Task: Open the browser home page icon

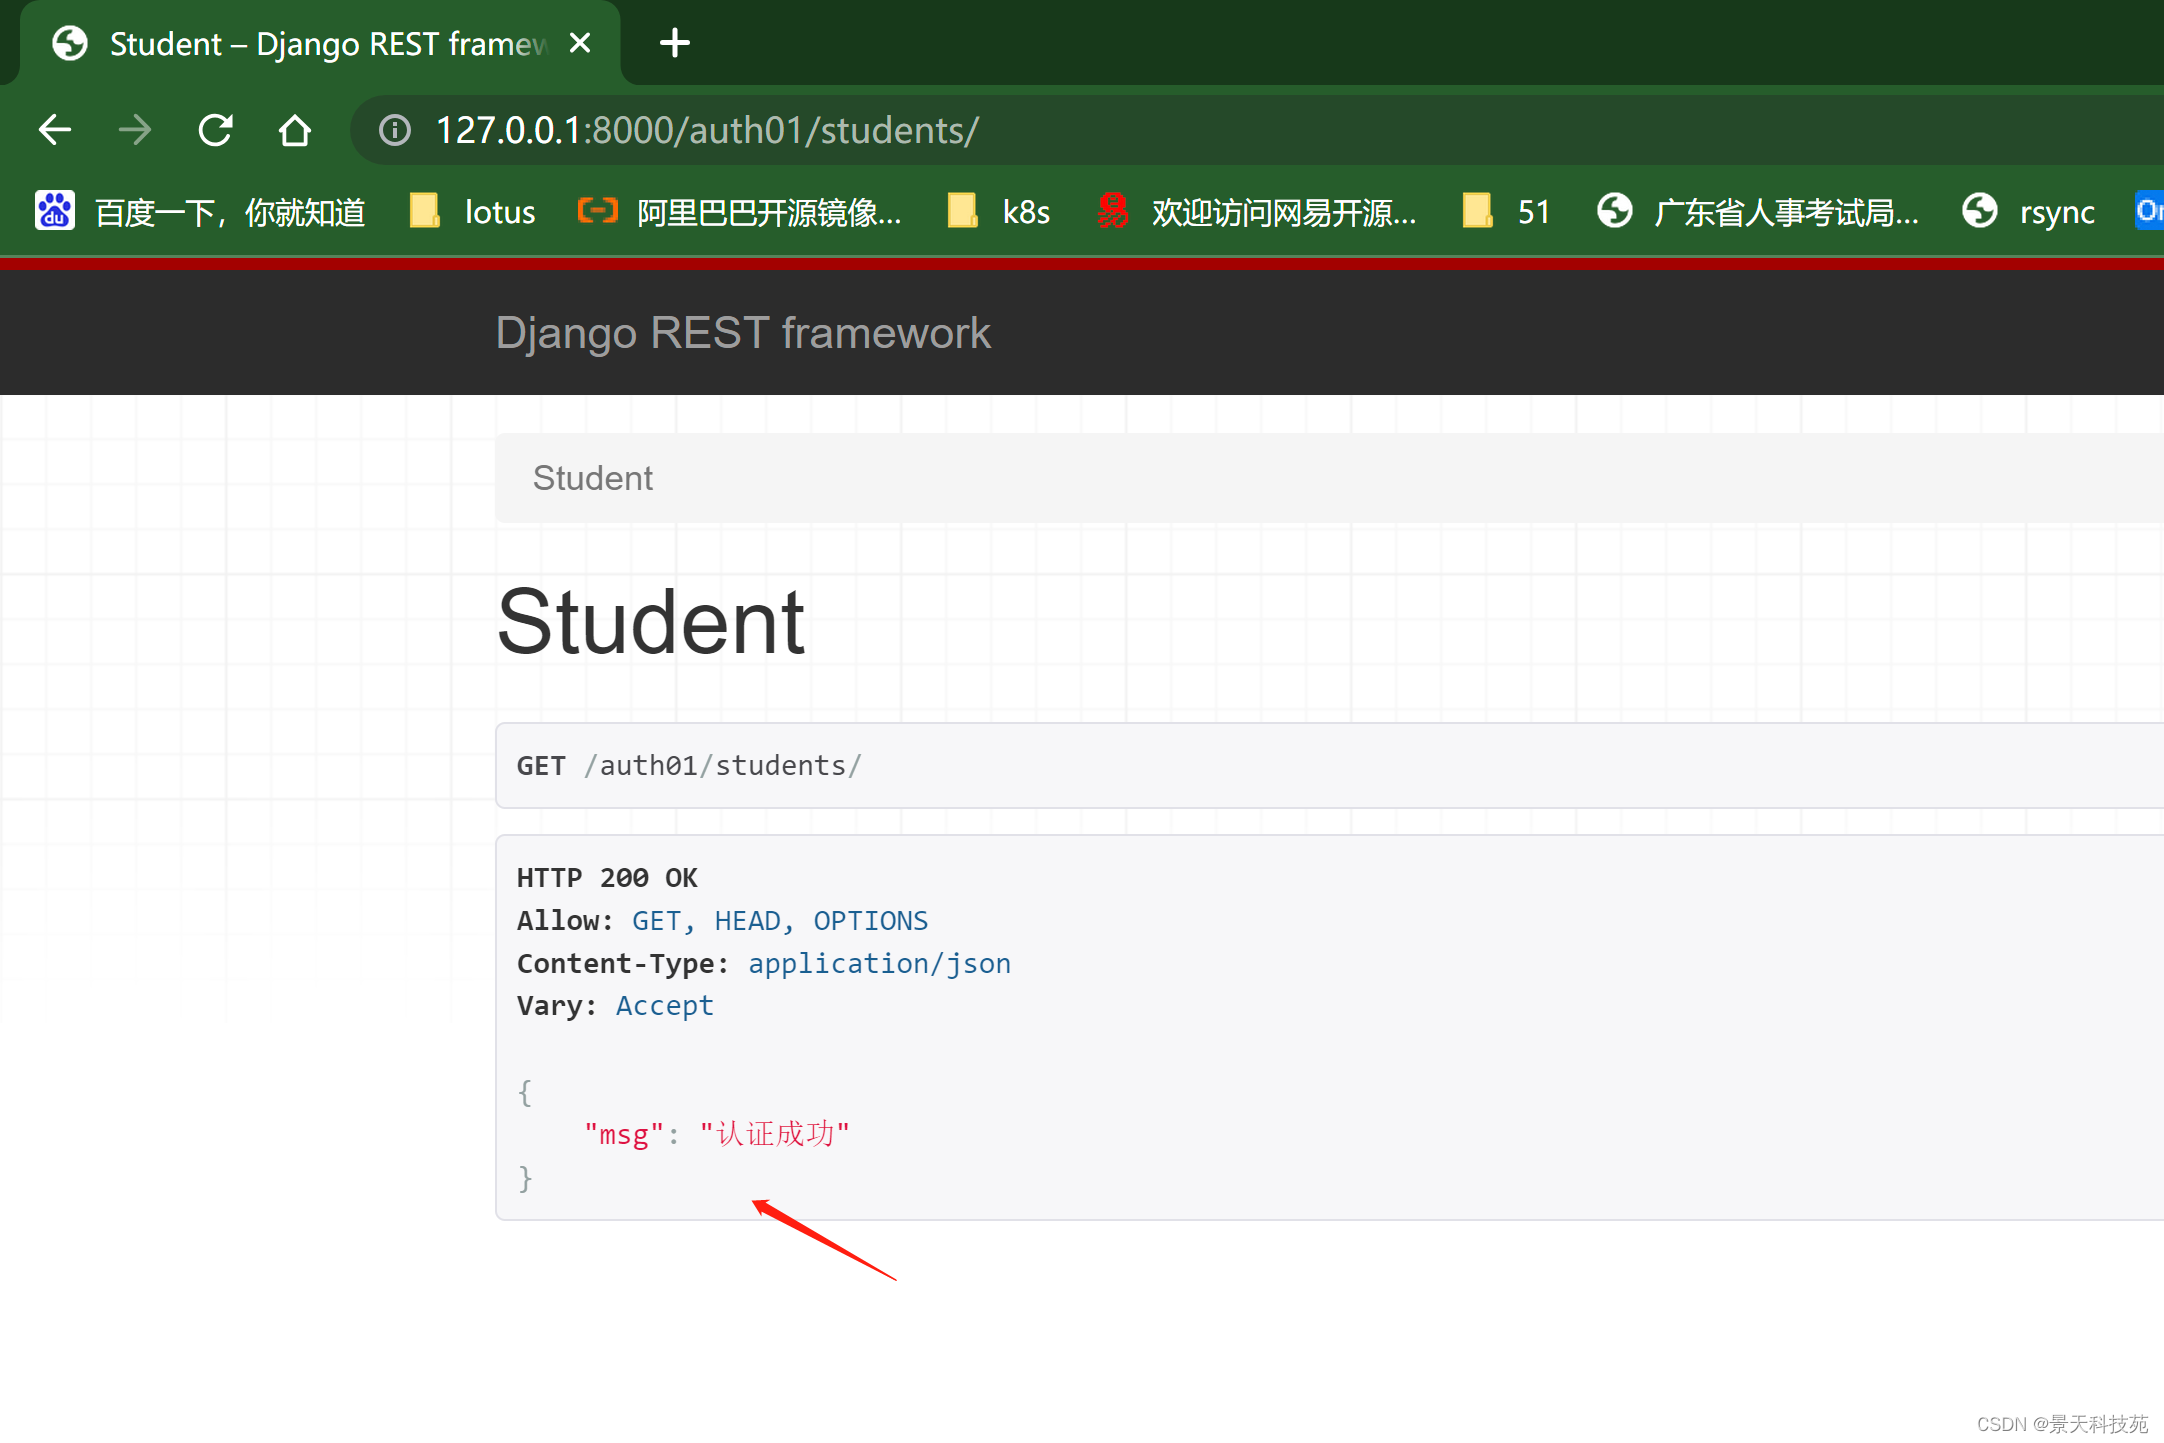Action: tap(295, 130)
